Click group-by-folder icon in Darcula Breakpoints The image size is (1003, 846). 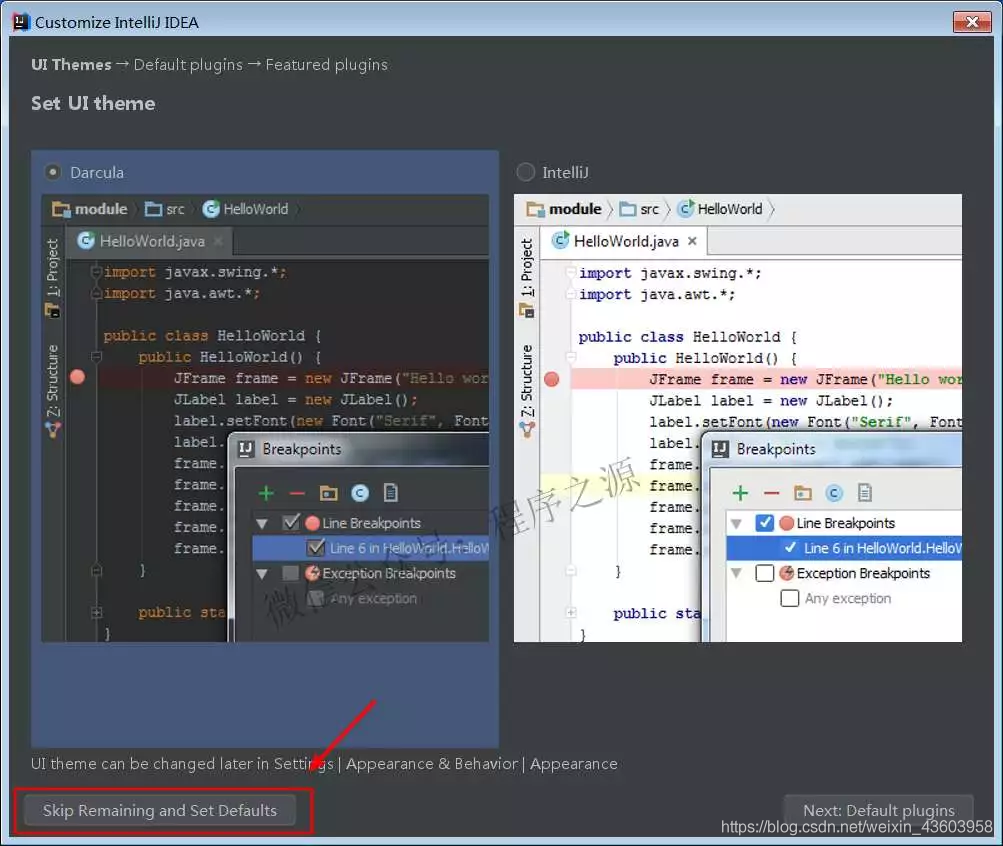point(328,493)
